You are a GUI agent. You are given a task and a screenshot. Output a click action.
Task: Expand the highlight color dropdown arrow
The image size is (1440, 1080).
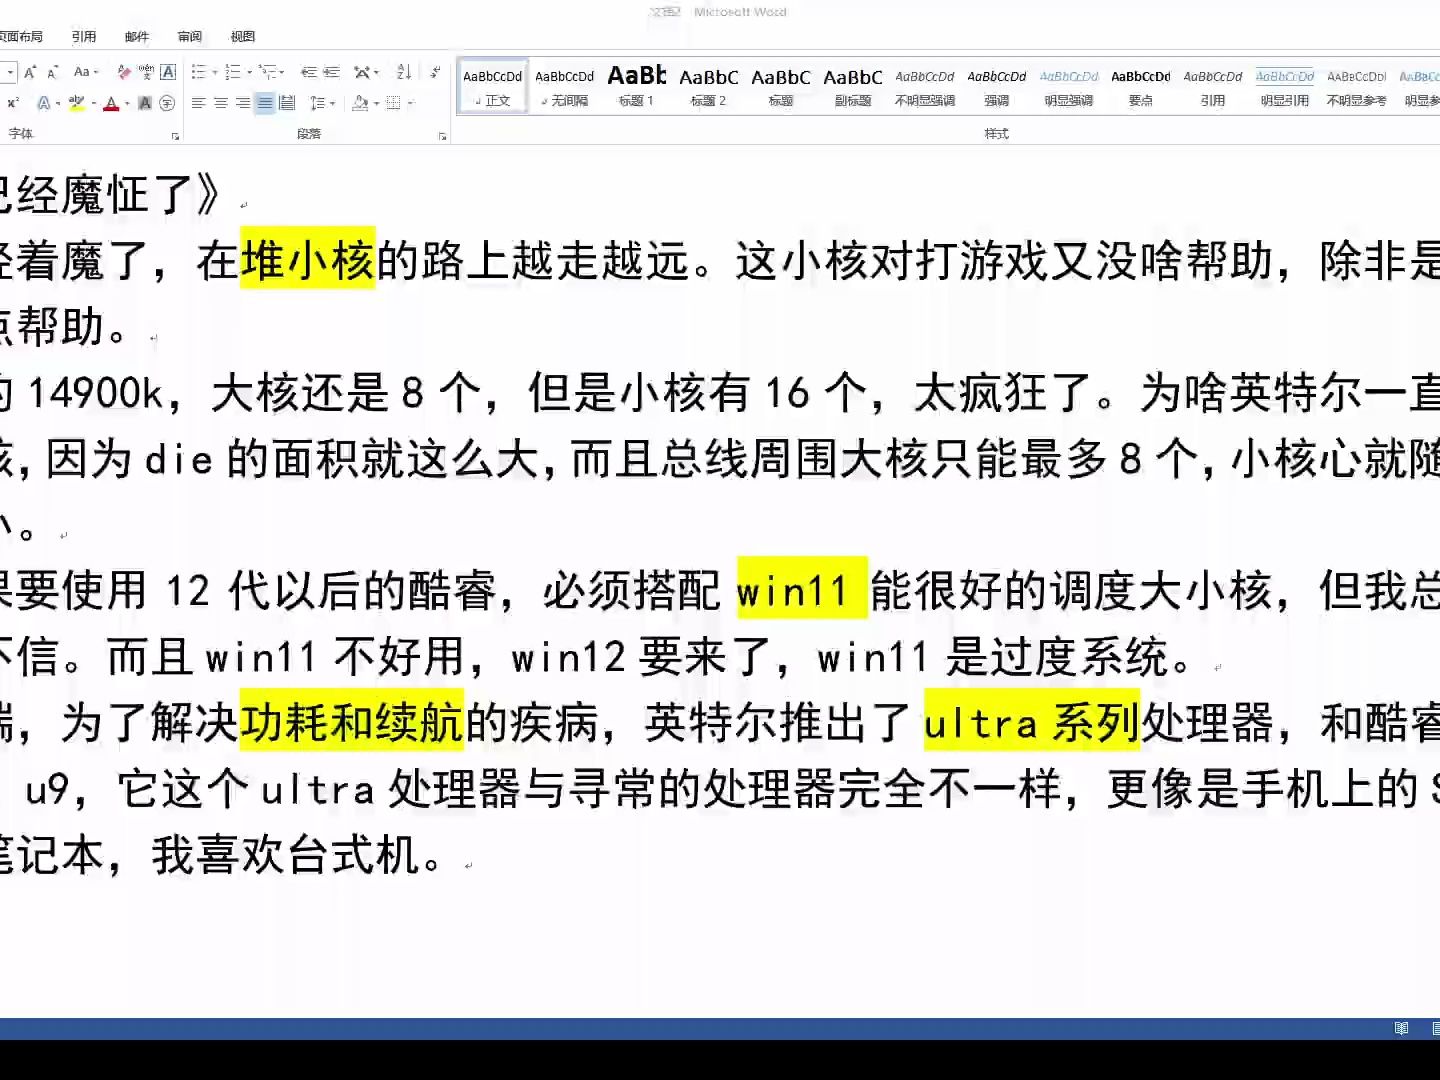[94, 103]
